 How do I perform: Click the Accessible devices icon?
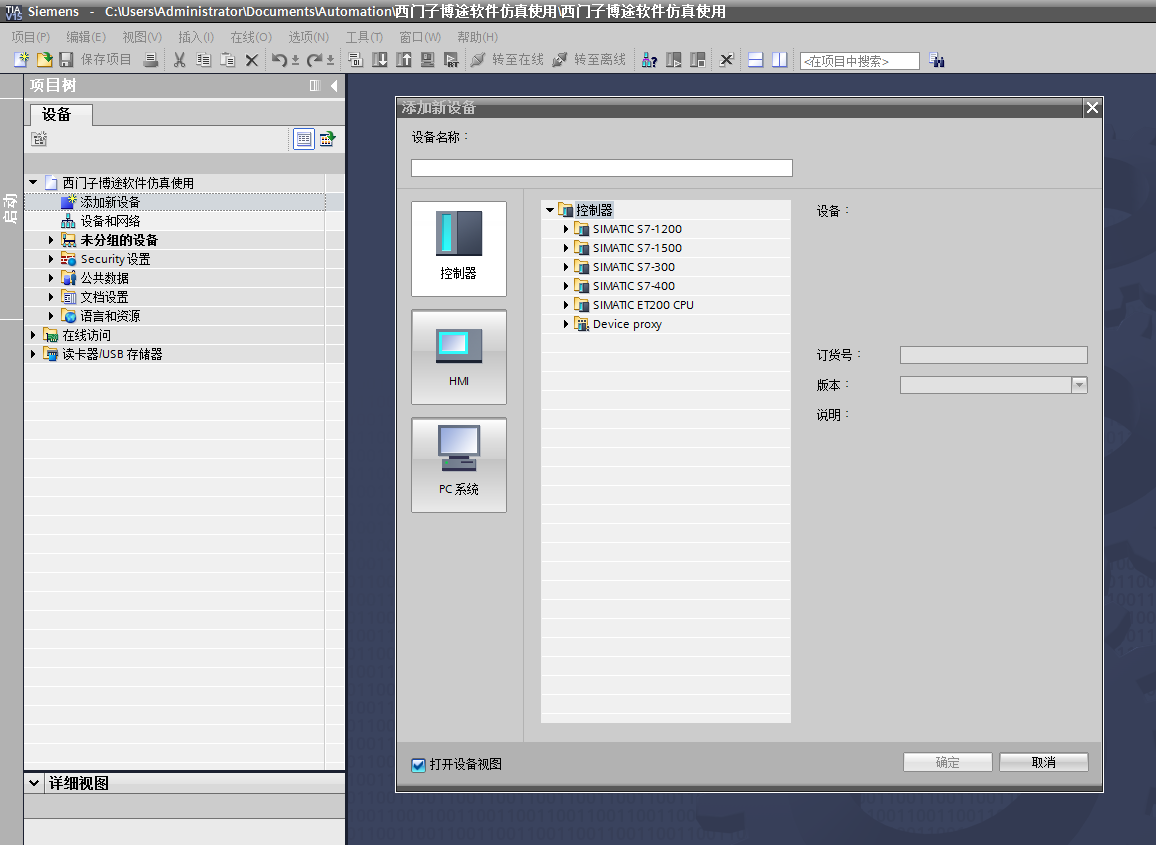click(649, 60)
